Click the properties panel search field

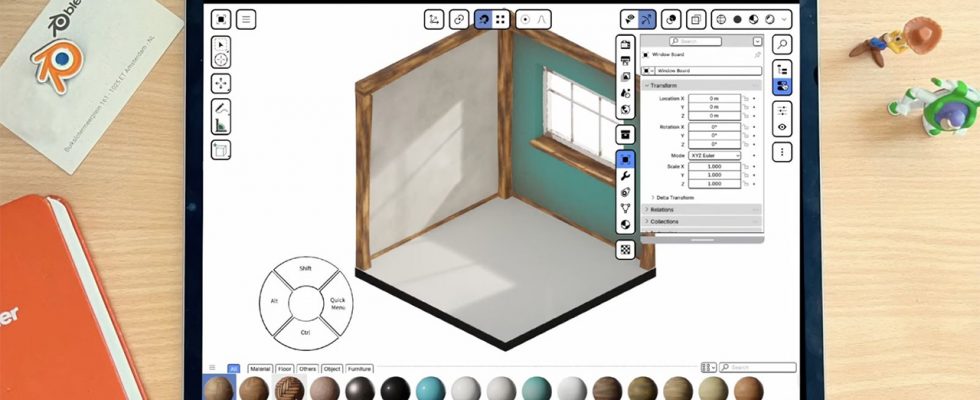[695, 41]
